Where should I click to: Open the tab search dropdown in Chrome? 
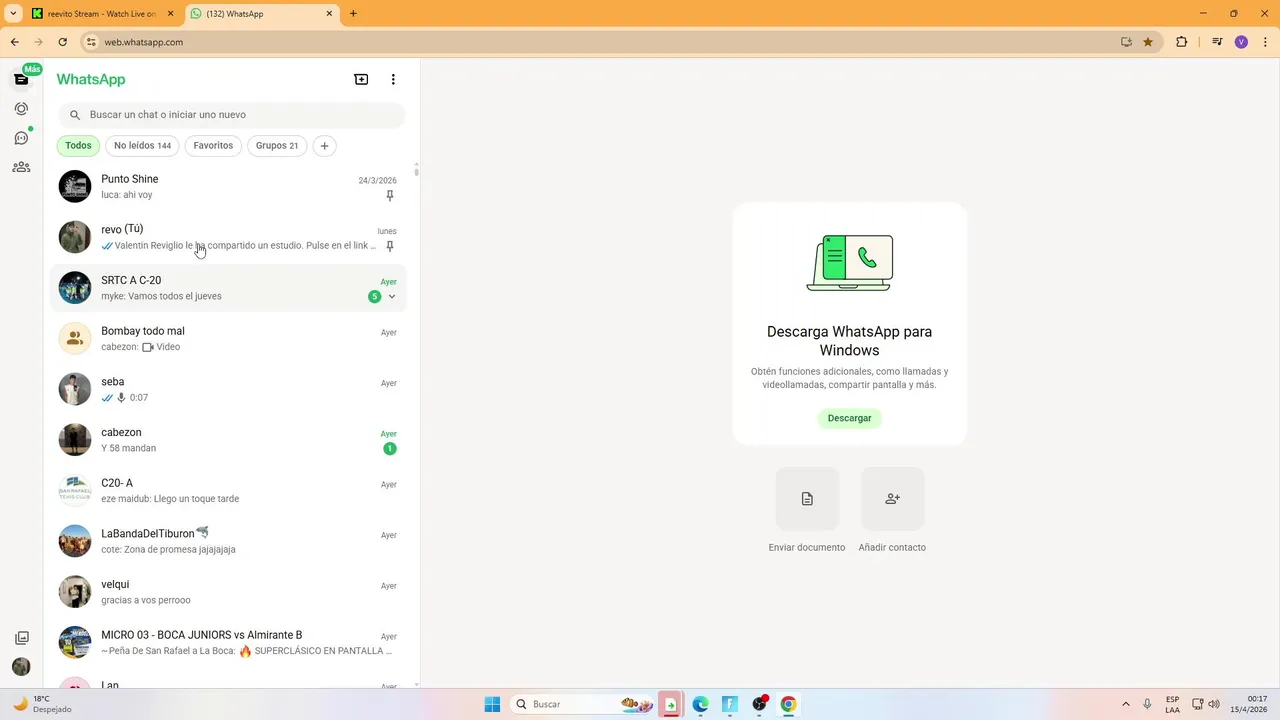click(x=13, y=14)
